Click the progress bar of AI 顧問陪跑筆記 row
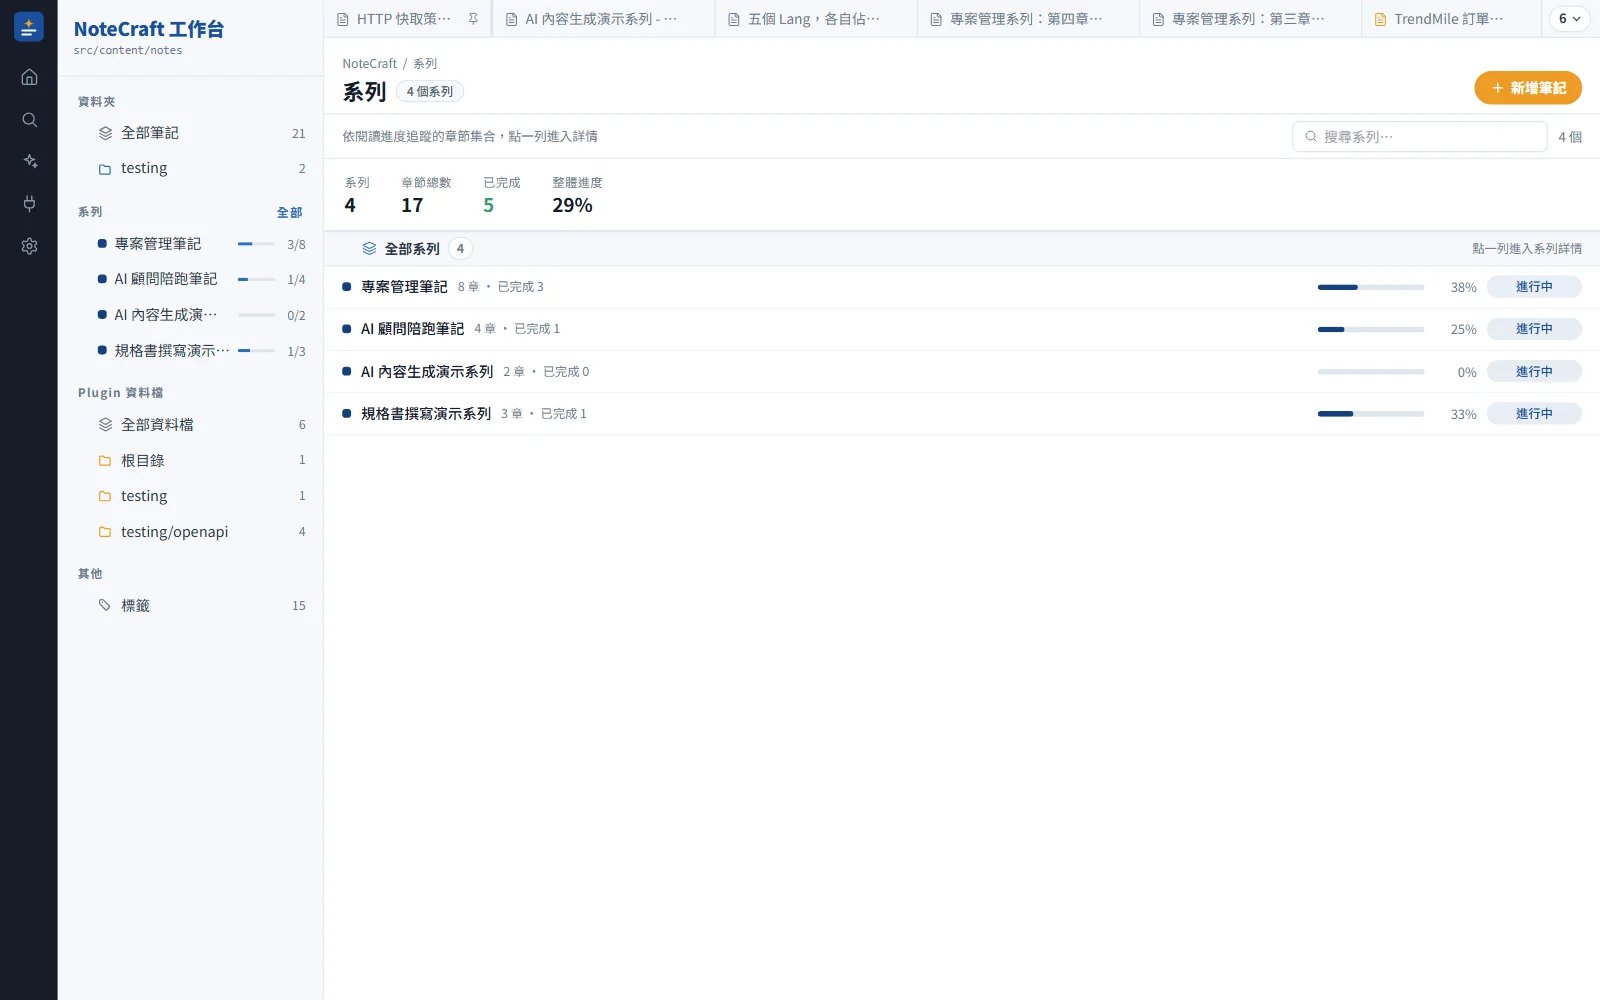The width and height of the screenshot is (1600, 1000). (x=1371, y=329)
